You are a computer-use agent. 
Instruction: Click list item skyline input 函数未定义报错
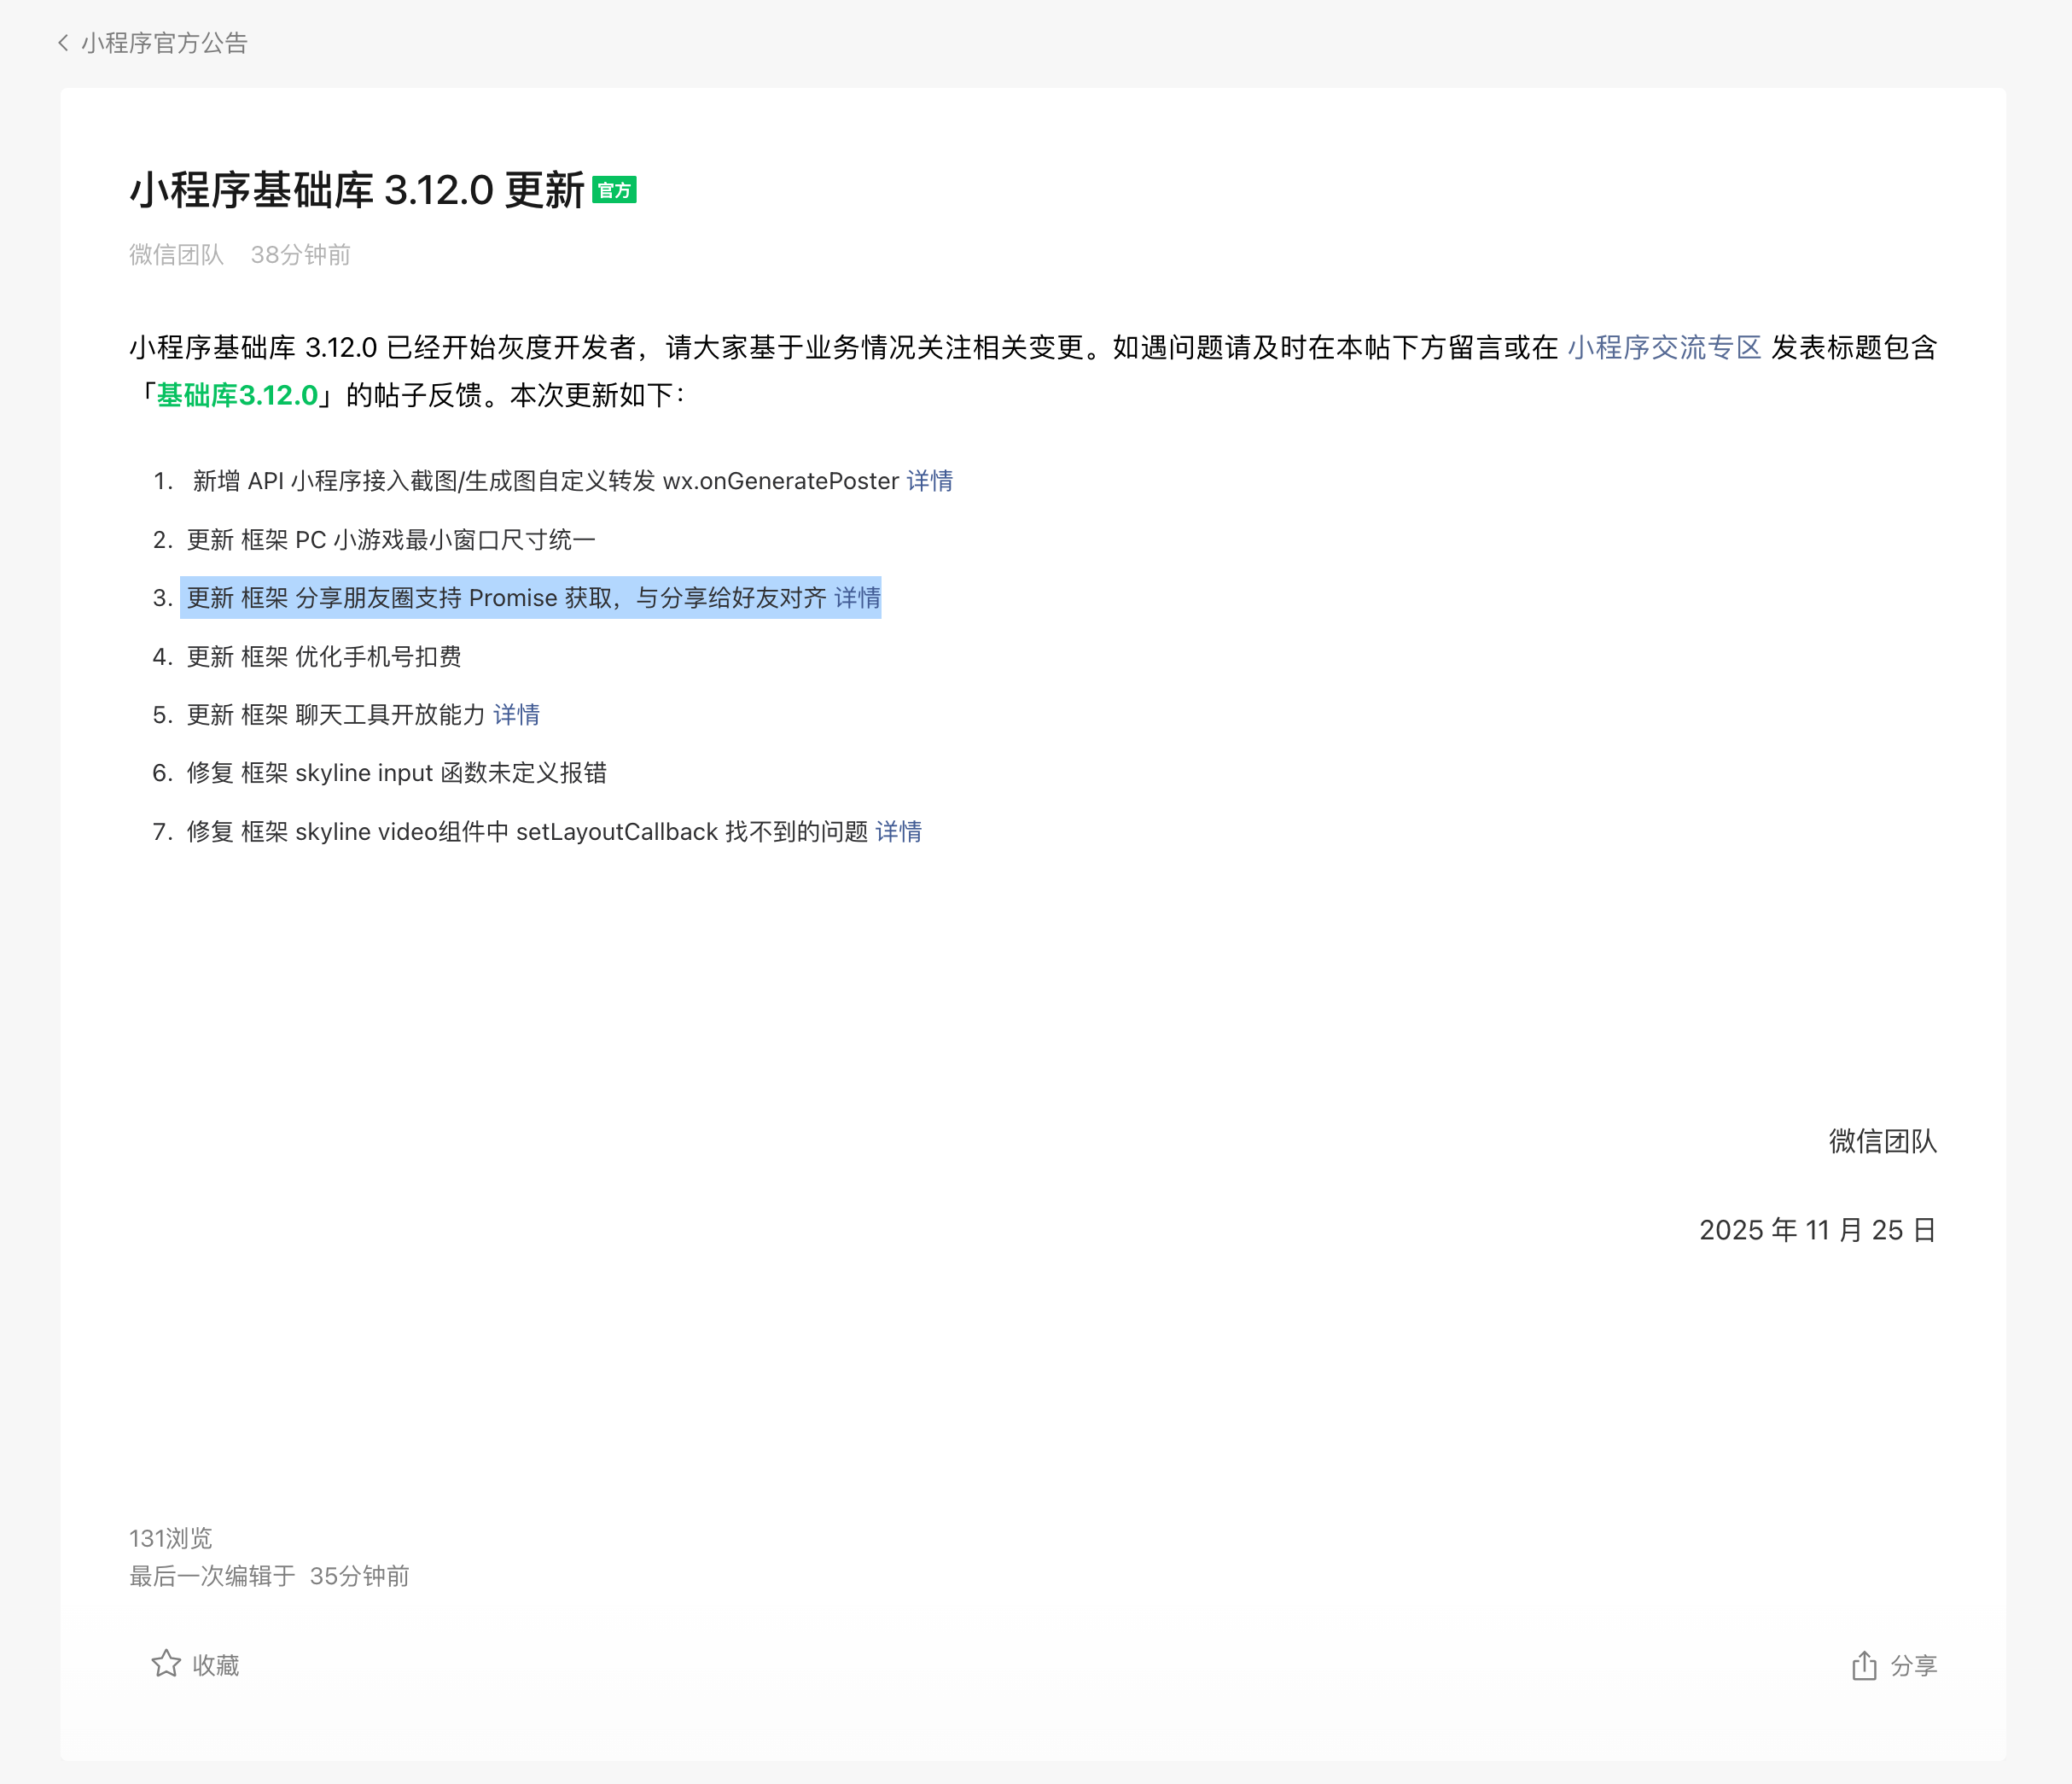(396, 773)
